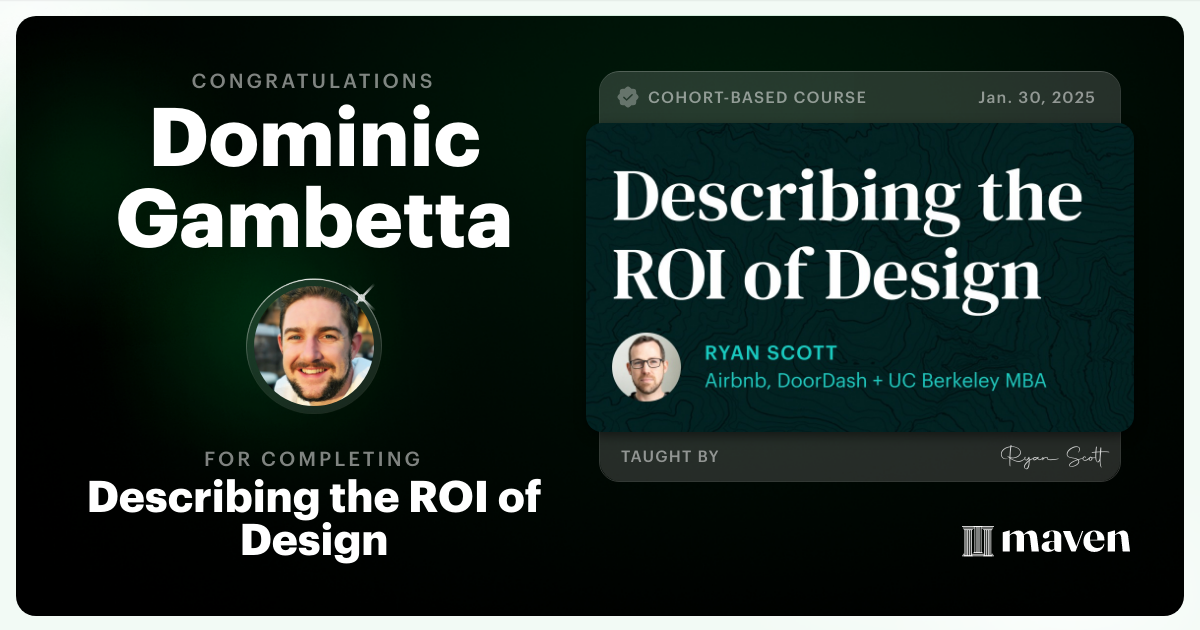
Task: Select Ryan Scott's circular avatar on the card
Action: 646,366
